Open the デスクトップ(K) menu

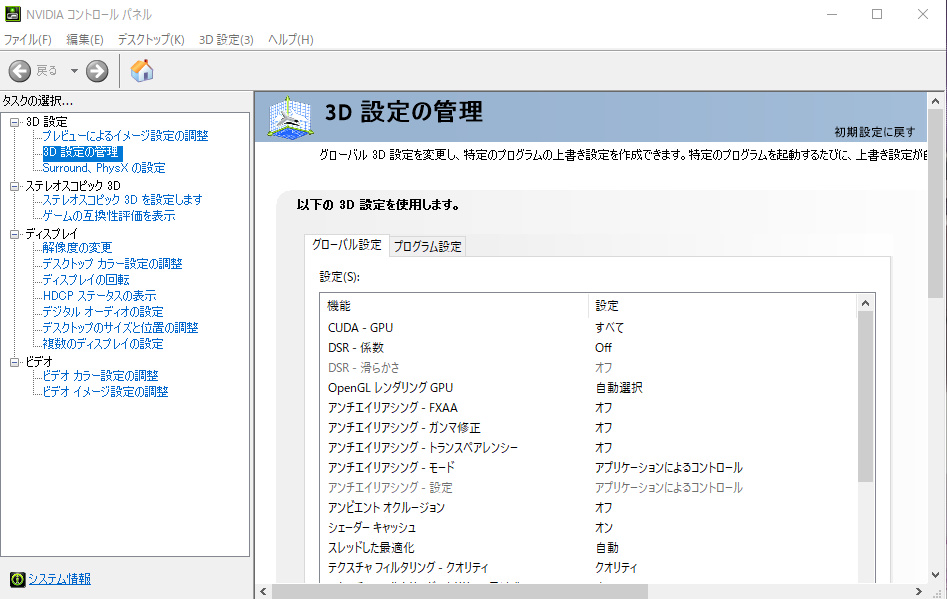(151, 40)
